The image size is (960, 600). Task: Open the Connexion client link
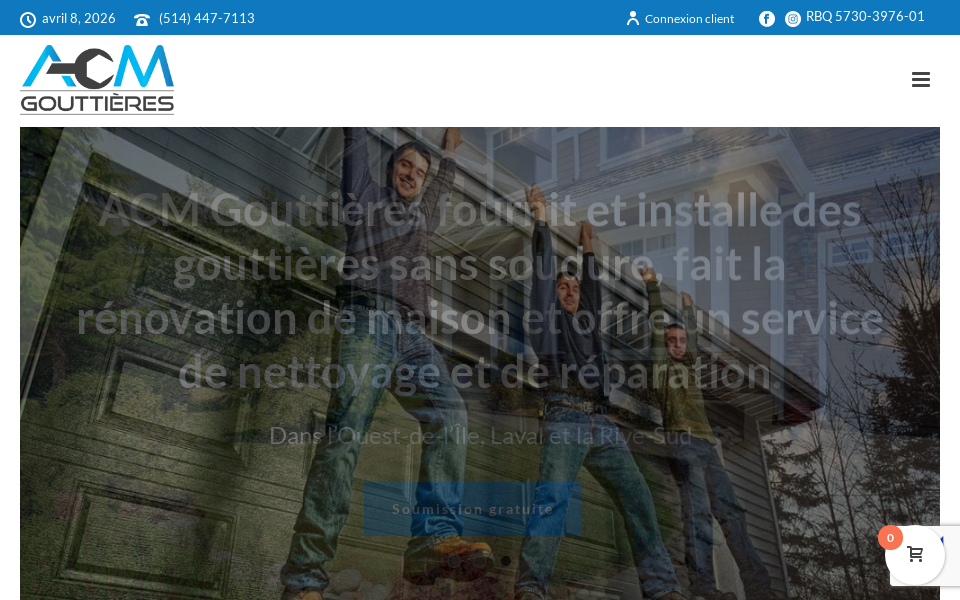pyautogui.click(x=689, y=18)
